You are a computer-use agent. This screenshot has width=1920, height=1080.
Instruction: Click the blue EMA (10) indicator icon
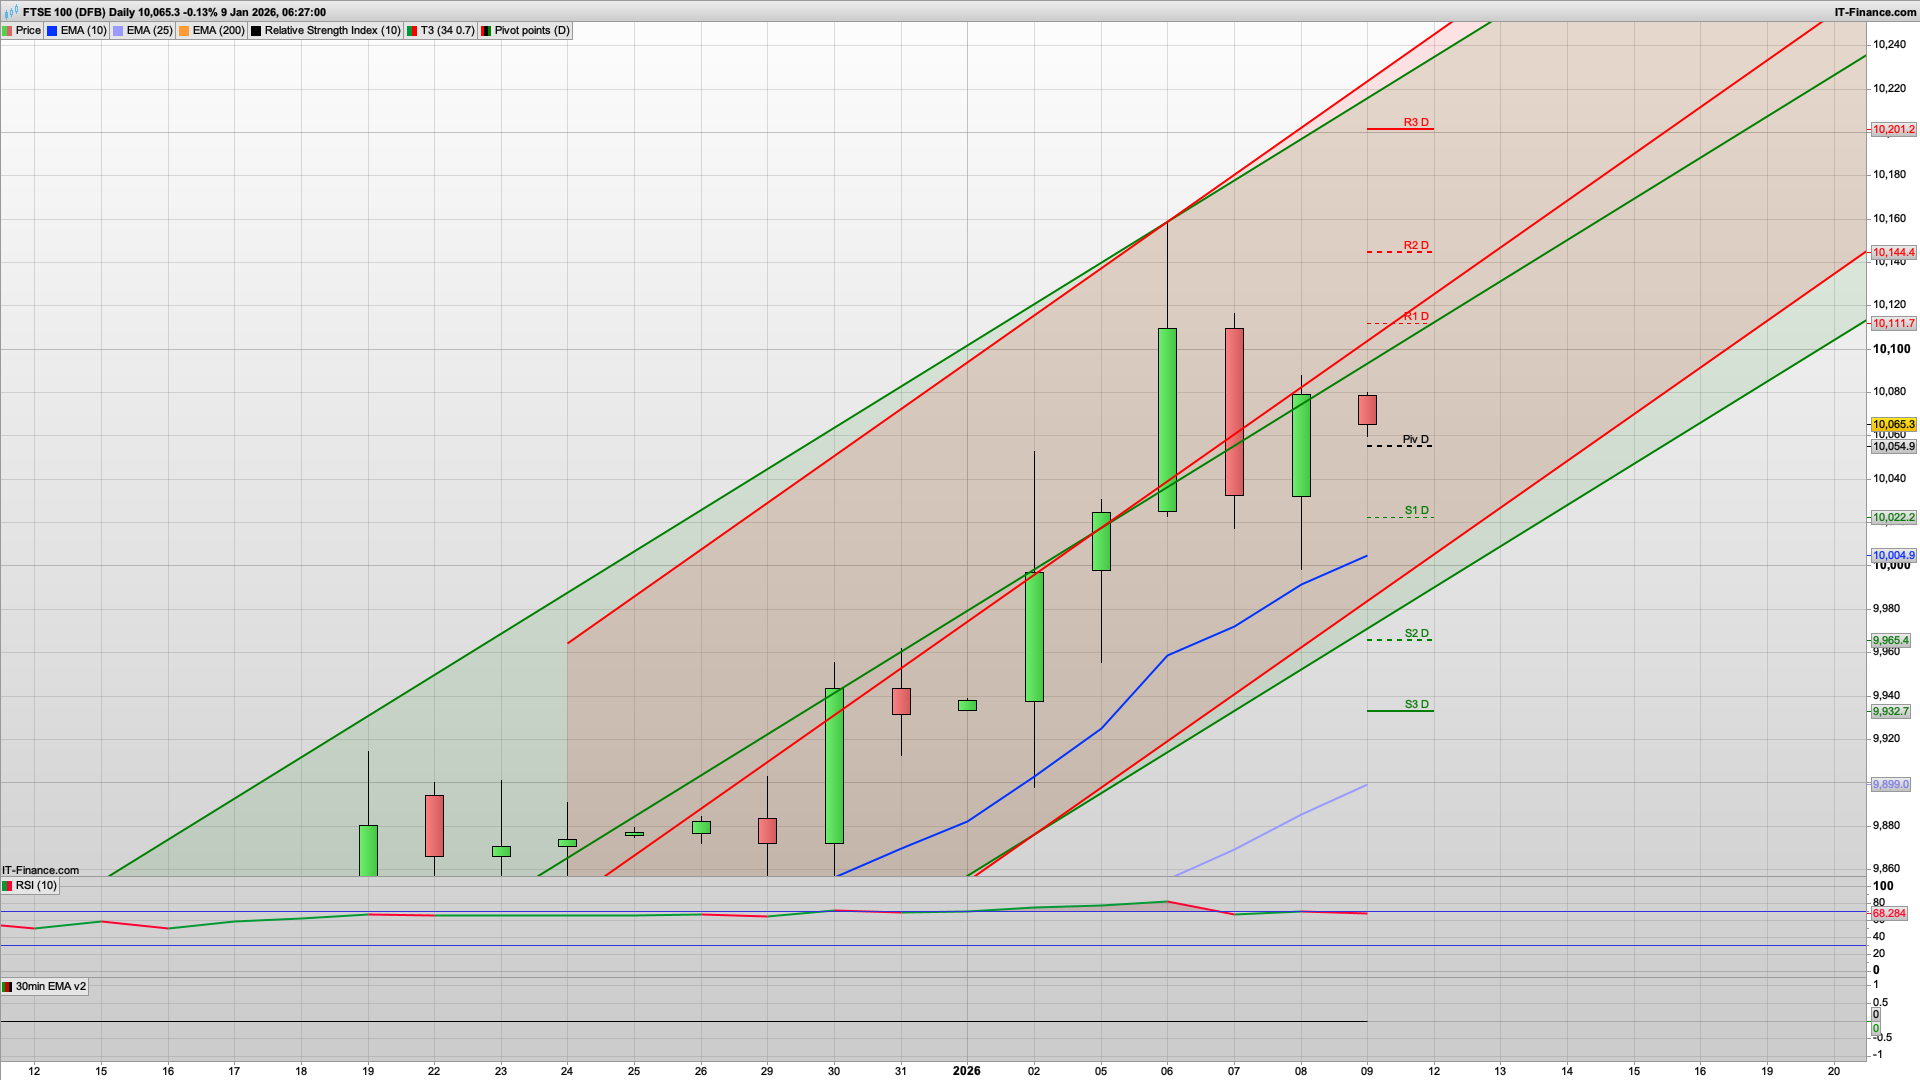point(52,30)
